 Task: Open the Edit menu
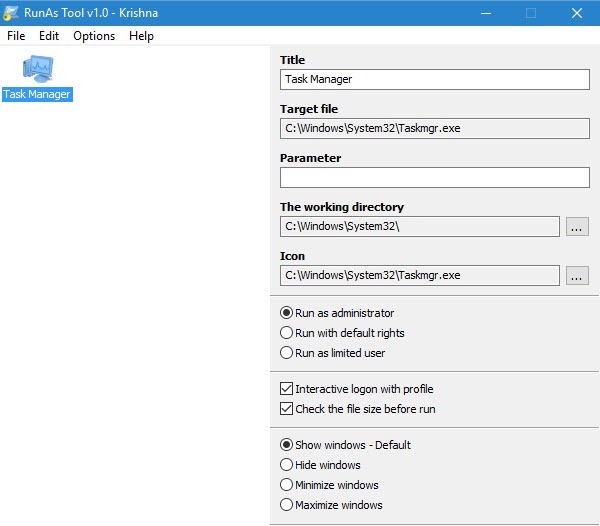coord(49,36)
